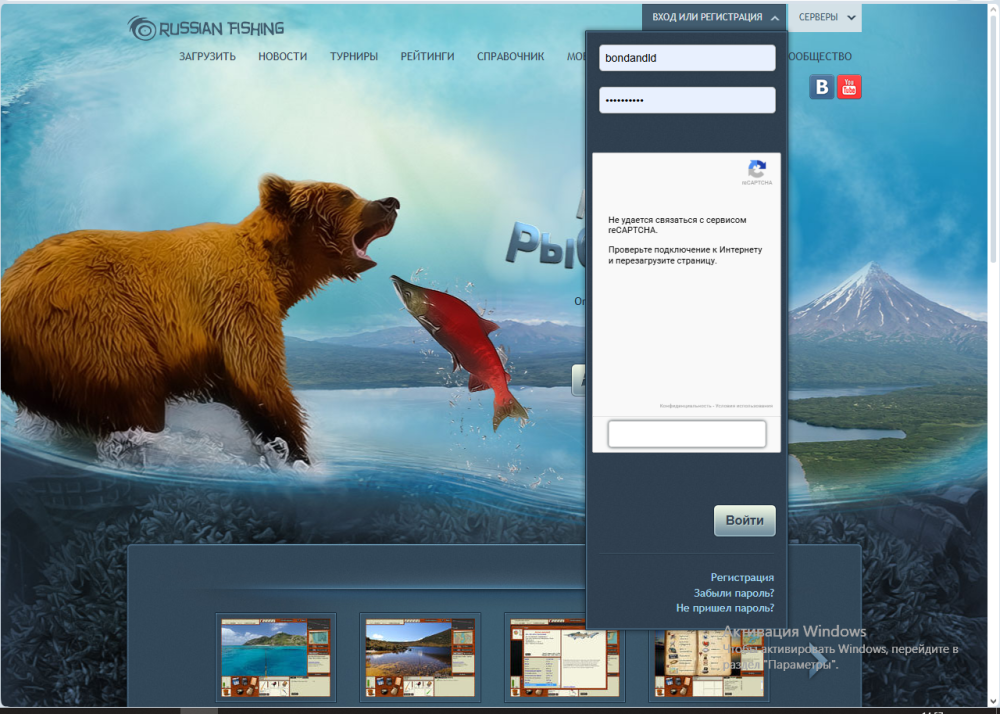
Task: Click the Не пришел пароль? link
Action: [725, 607]
